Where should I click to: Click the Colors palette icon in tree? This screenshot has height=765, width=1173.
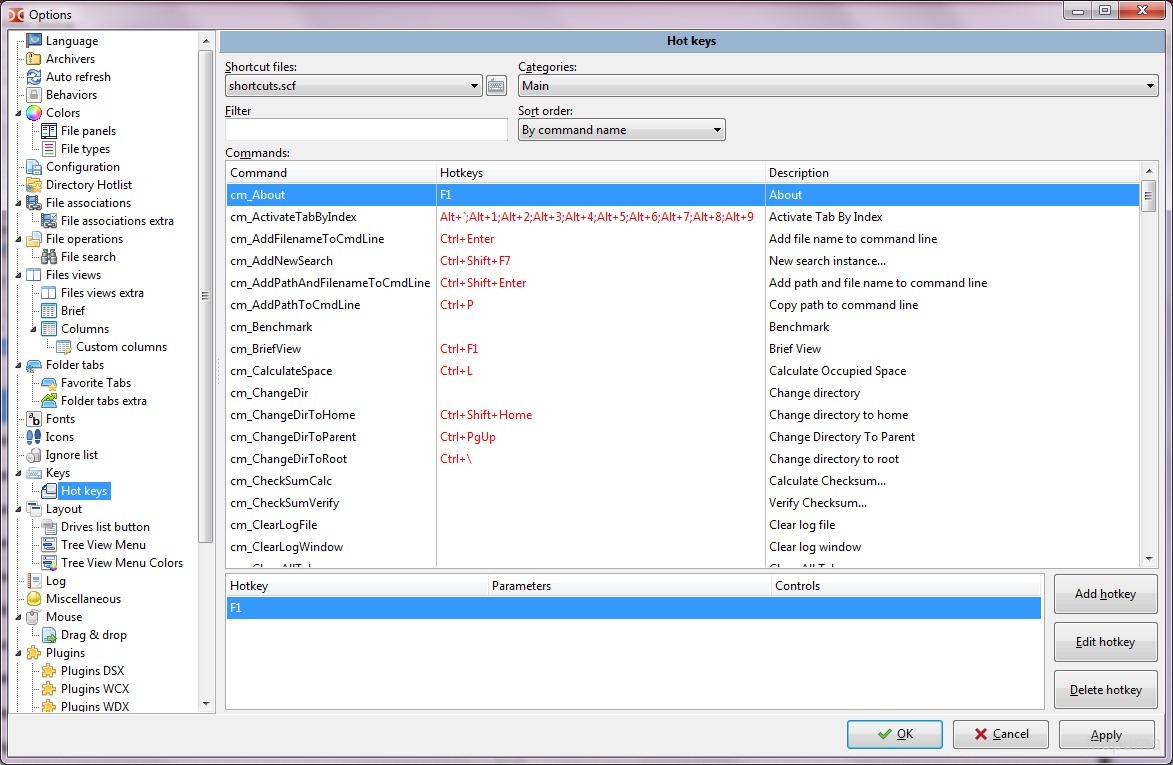tap(34, 113)
